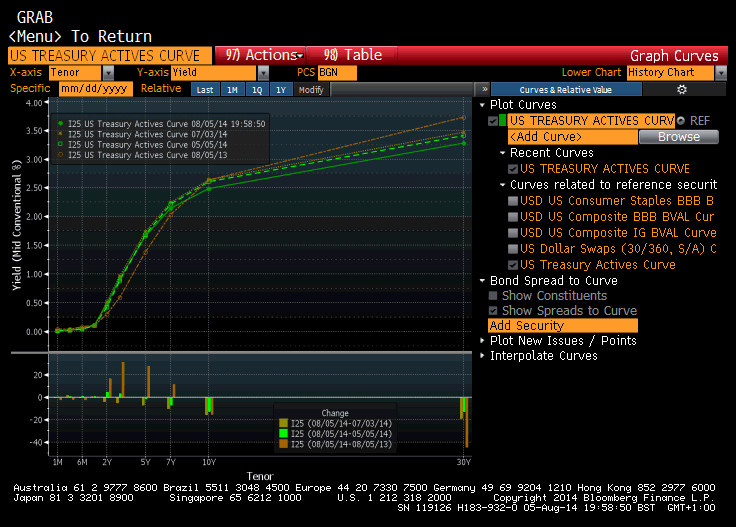Select the Last relative period
Screen dimensions: 736x527
click(205, 90)
